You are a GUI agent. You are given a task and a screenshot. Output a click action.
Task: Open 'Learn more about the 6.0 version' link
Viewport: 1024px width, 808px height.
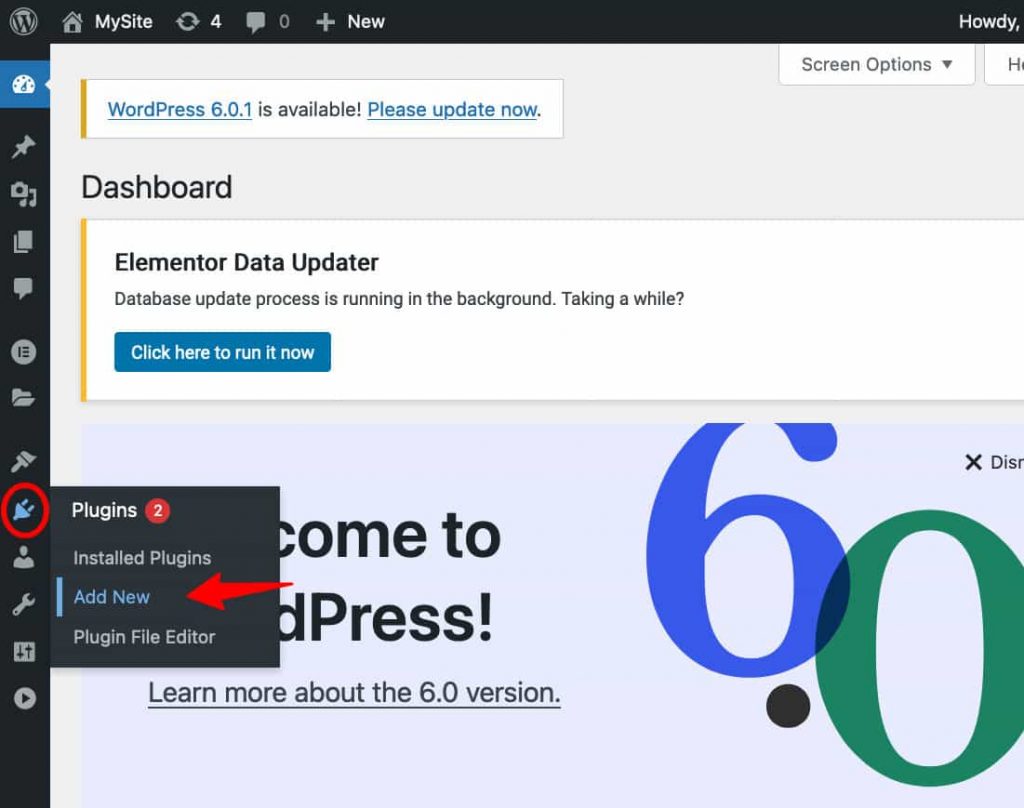(x=355, y=692)
